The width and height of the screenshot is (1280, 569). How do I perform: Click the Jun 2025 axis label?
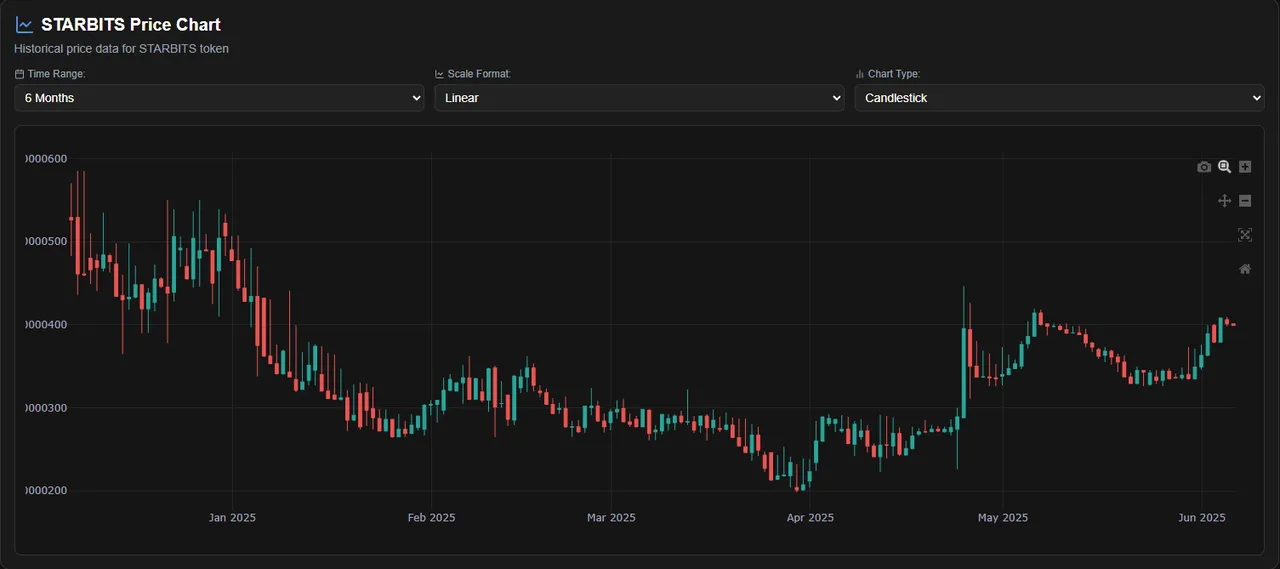click(x=1202, y=517)
